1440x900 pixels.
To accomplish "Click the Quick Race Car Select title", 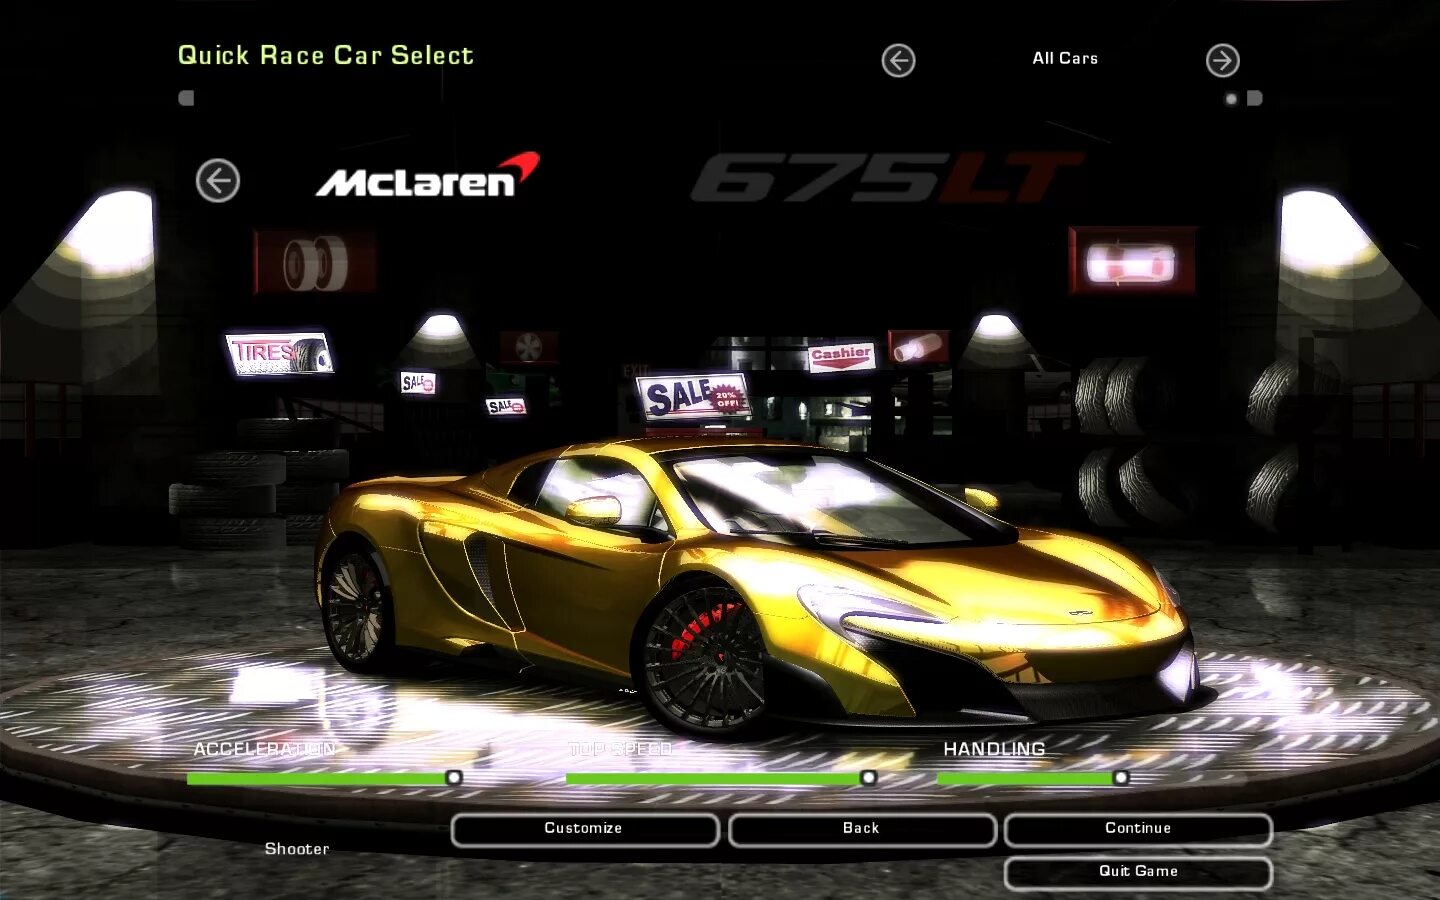I will 326,56.
